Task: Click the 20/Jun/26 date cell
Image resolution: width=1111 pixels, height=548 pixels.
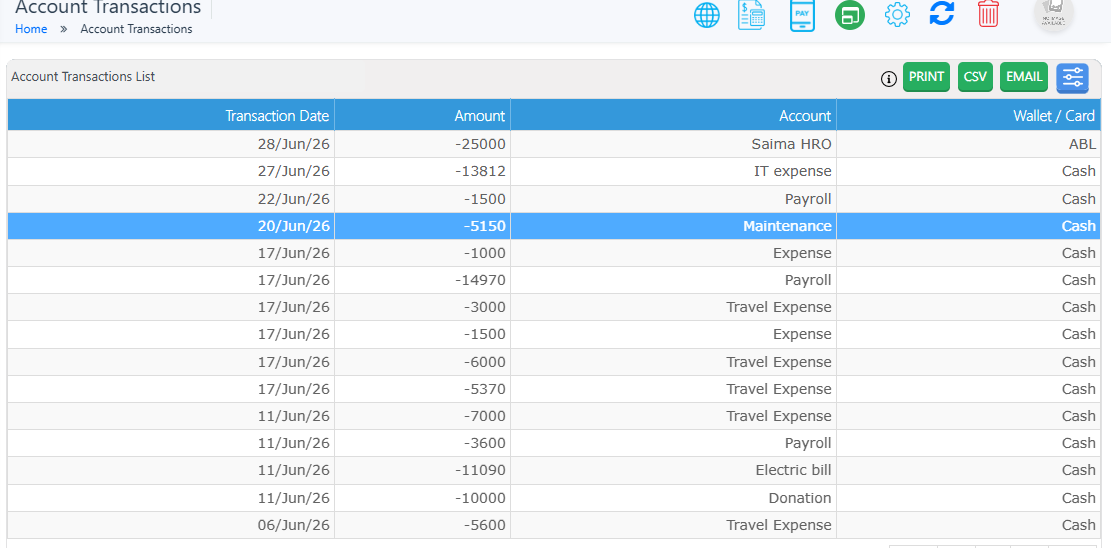Action: pyautogui.click(x=171, y=226)
